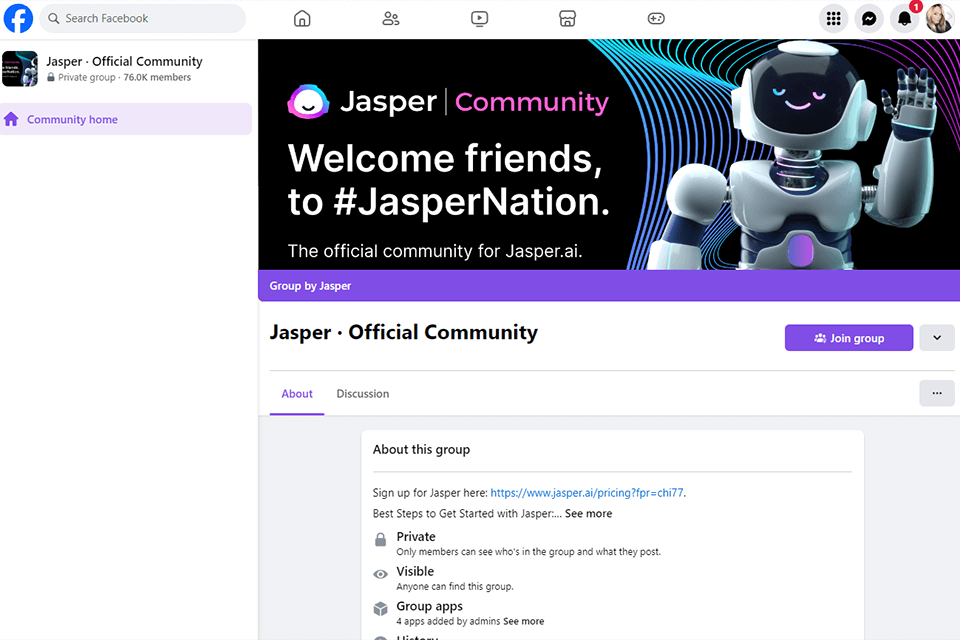Click the Private lock icon
The image size is (960, 640).
(x=380, y=540)
